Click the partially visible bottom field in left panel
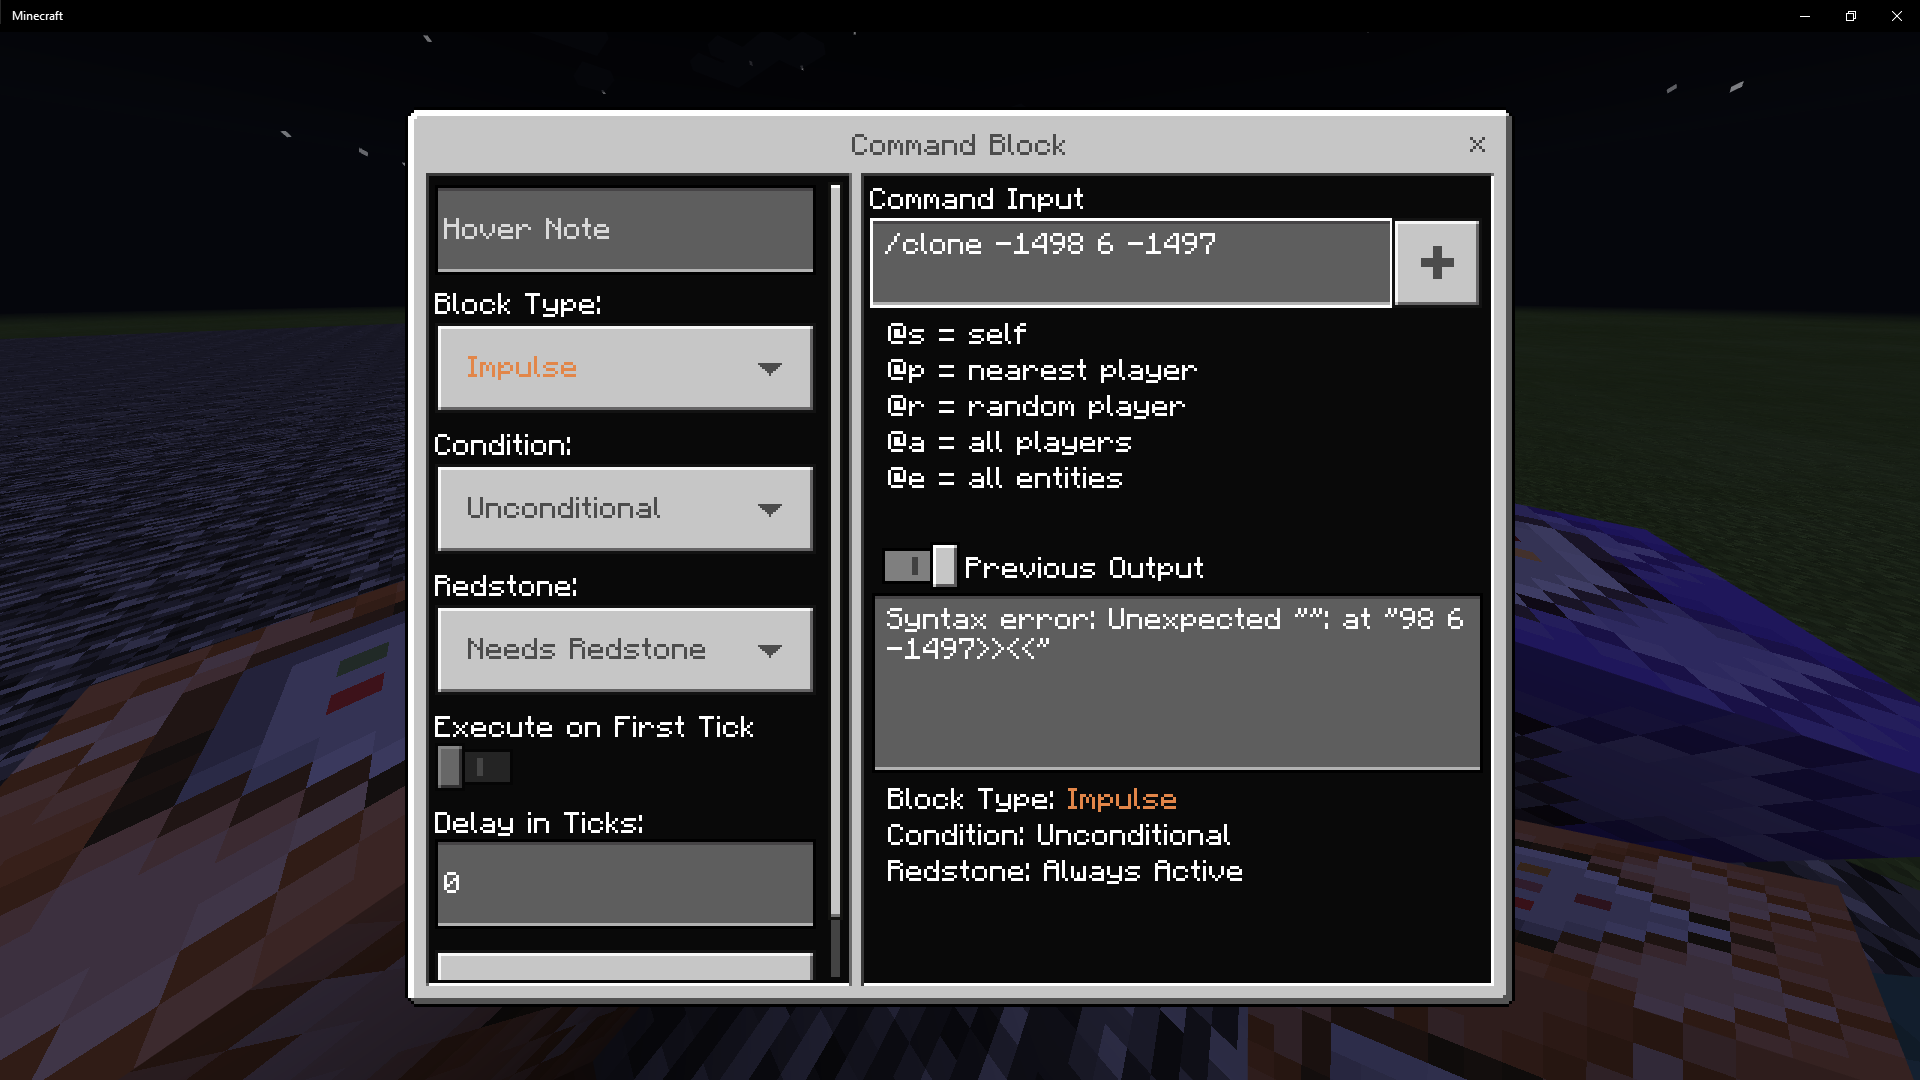The width and height of the screenshot is (1920, 1080). point(625,967)
